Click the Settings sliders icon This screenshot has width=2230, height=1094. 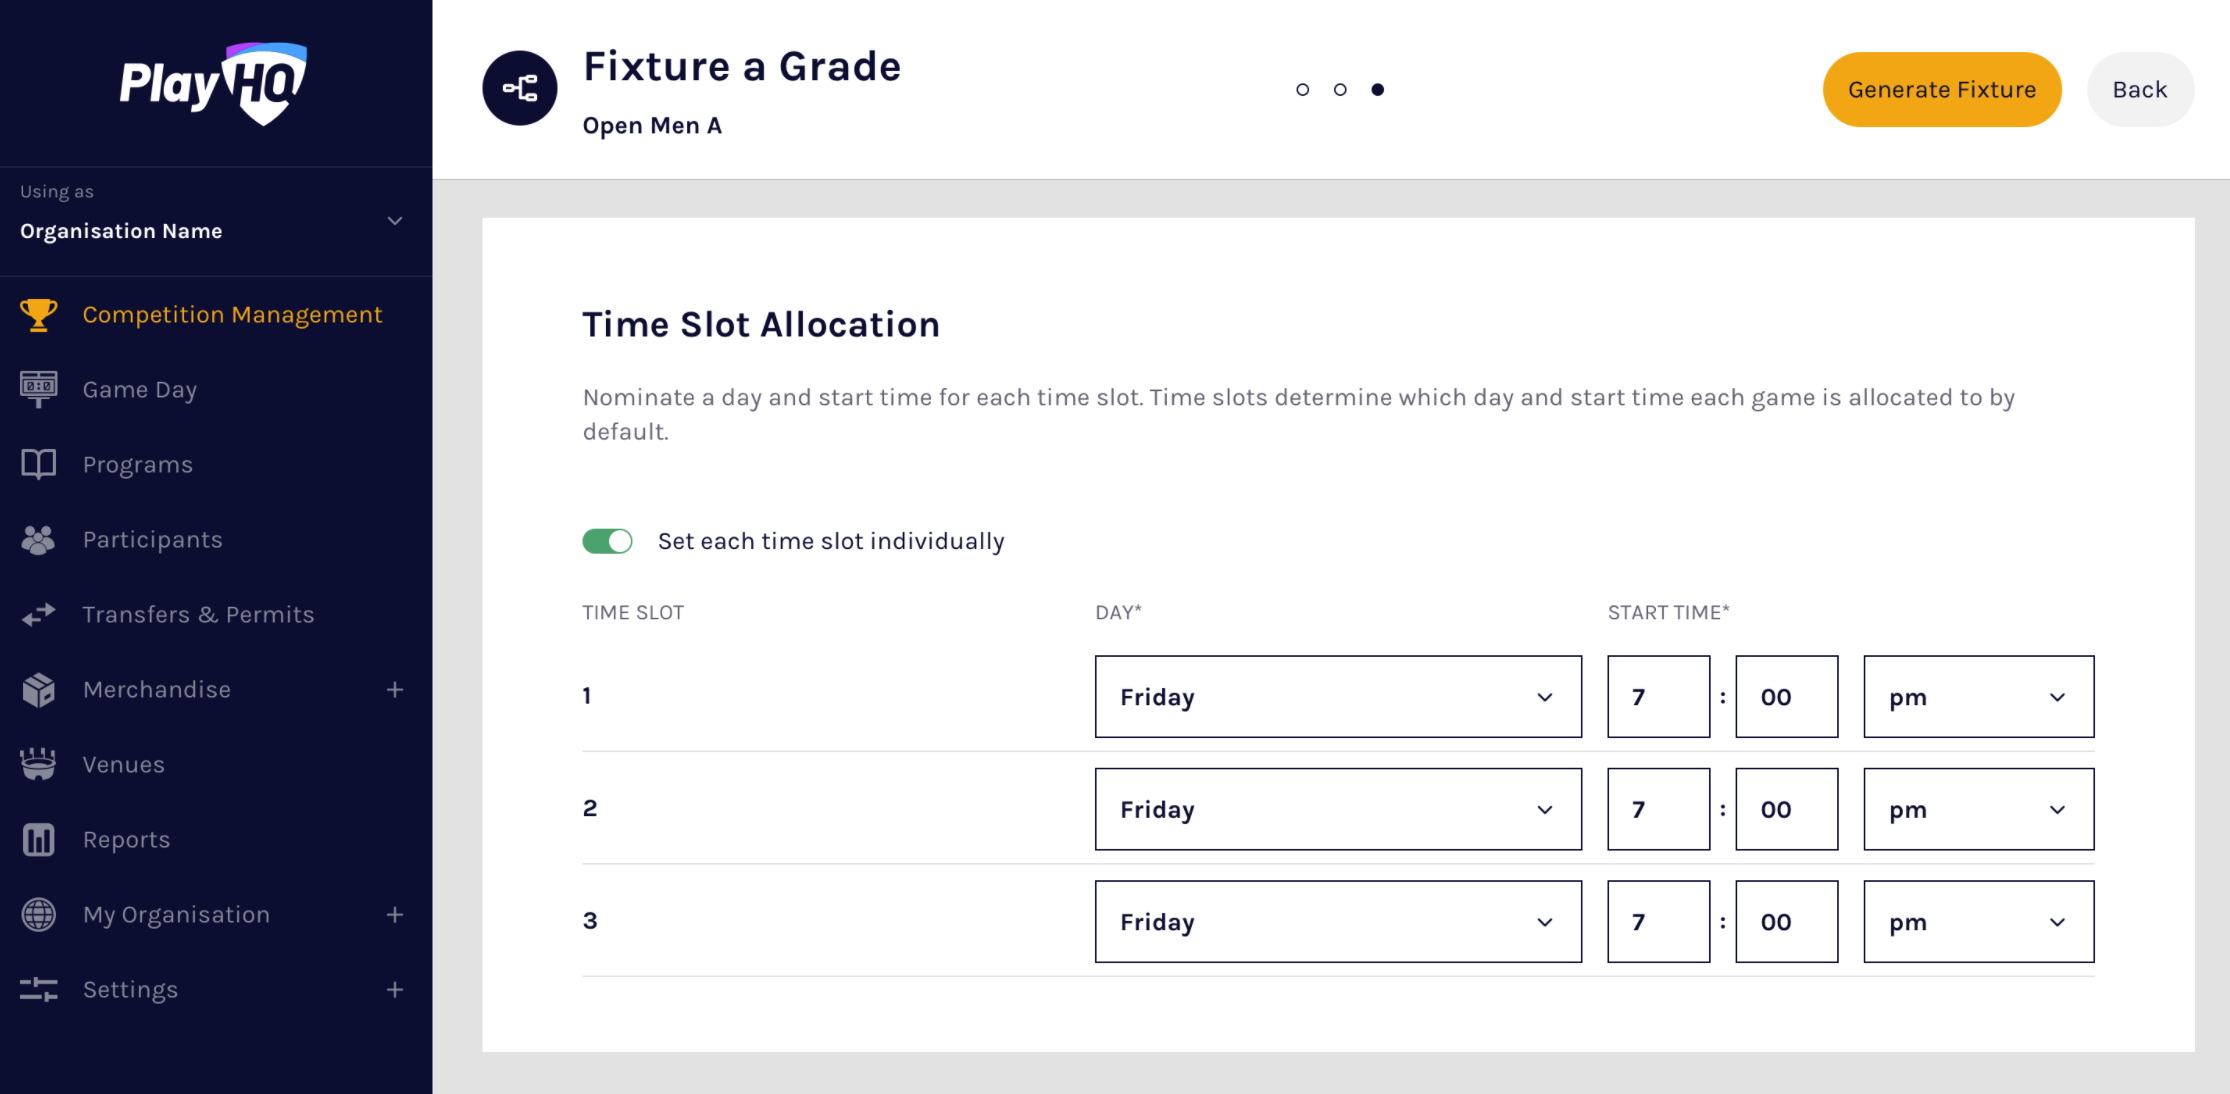click(39, 990)
